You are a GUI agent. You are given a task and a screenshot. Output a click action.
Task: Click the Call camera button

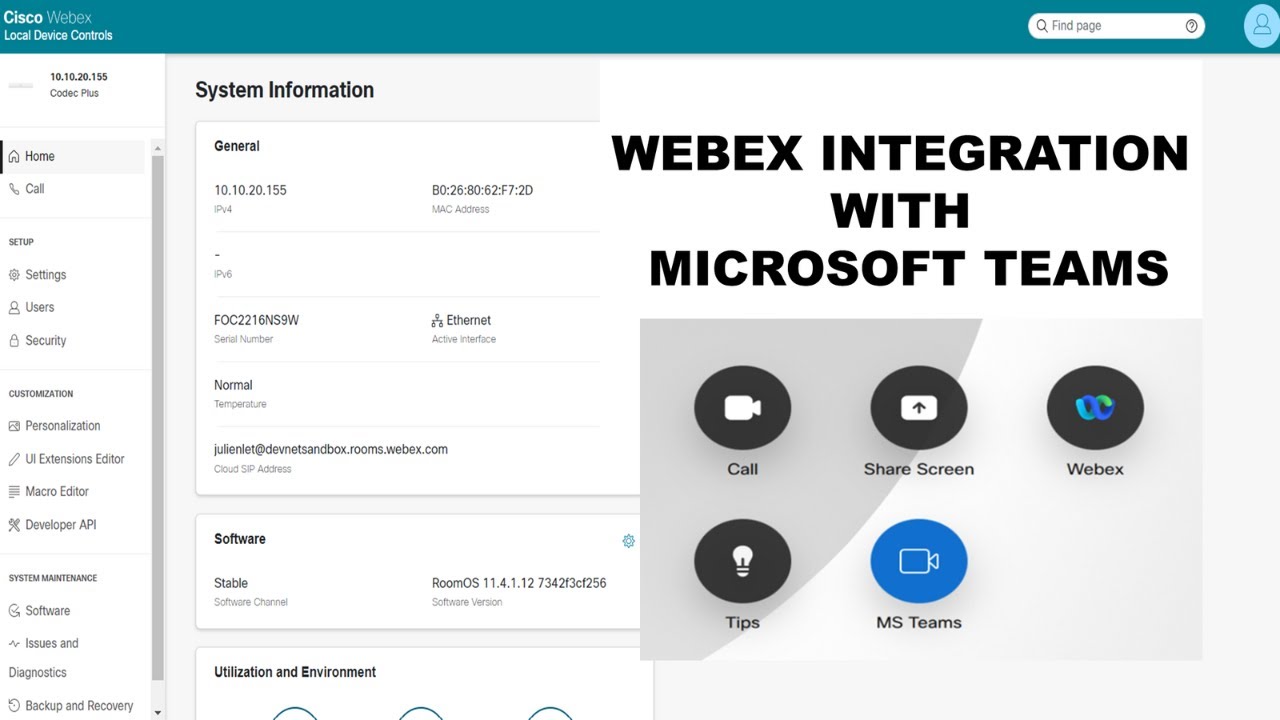(742, 407)
